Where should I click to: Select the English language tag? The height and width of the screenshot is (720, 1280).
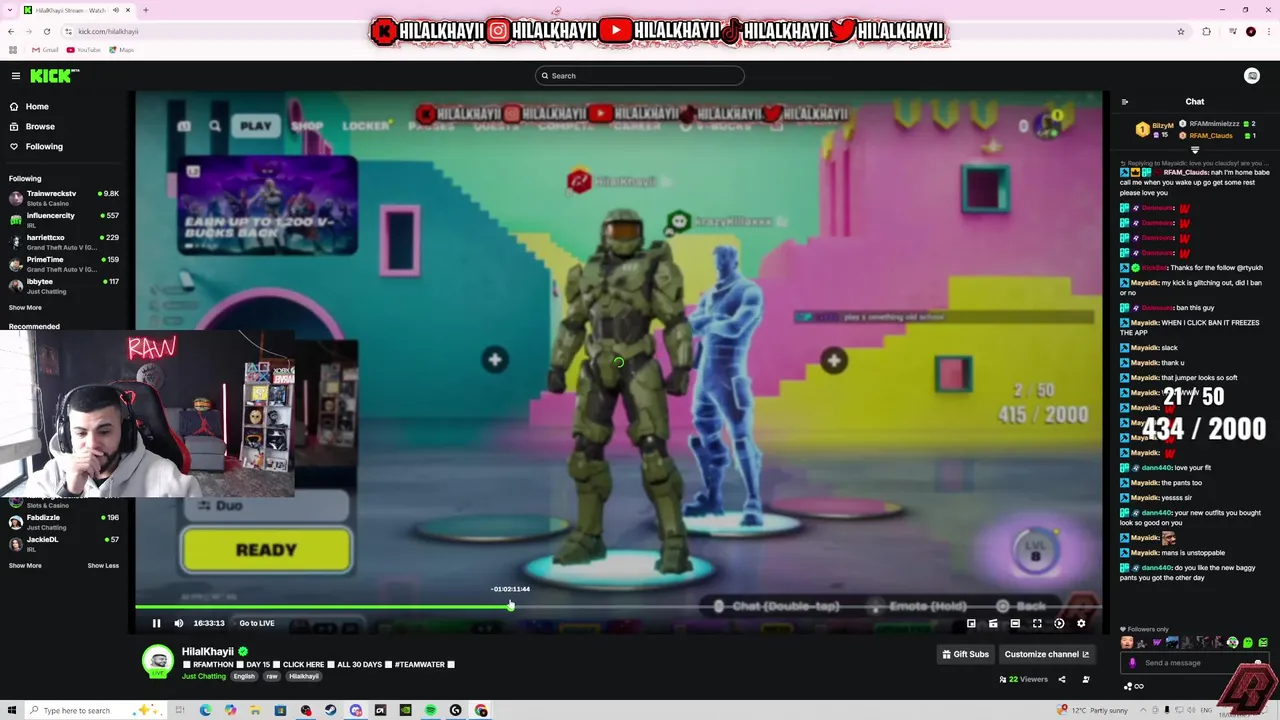click(x=245, y=676)
